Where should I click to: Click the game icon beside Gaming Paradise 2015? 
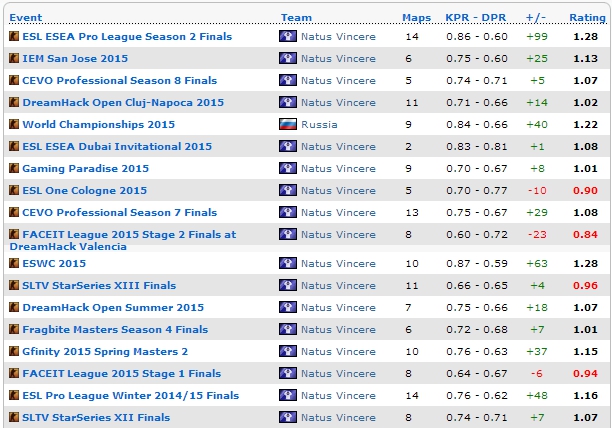point(14,168)
